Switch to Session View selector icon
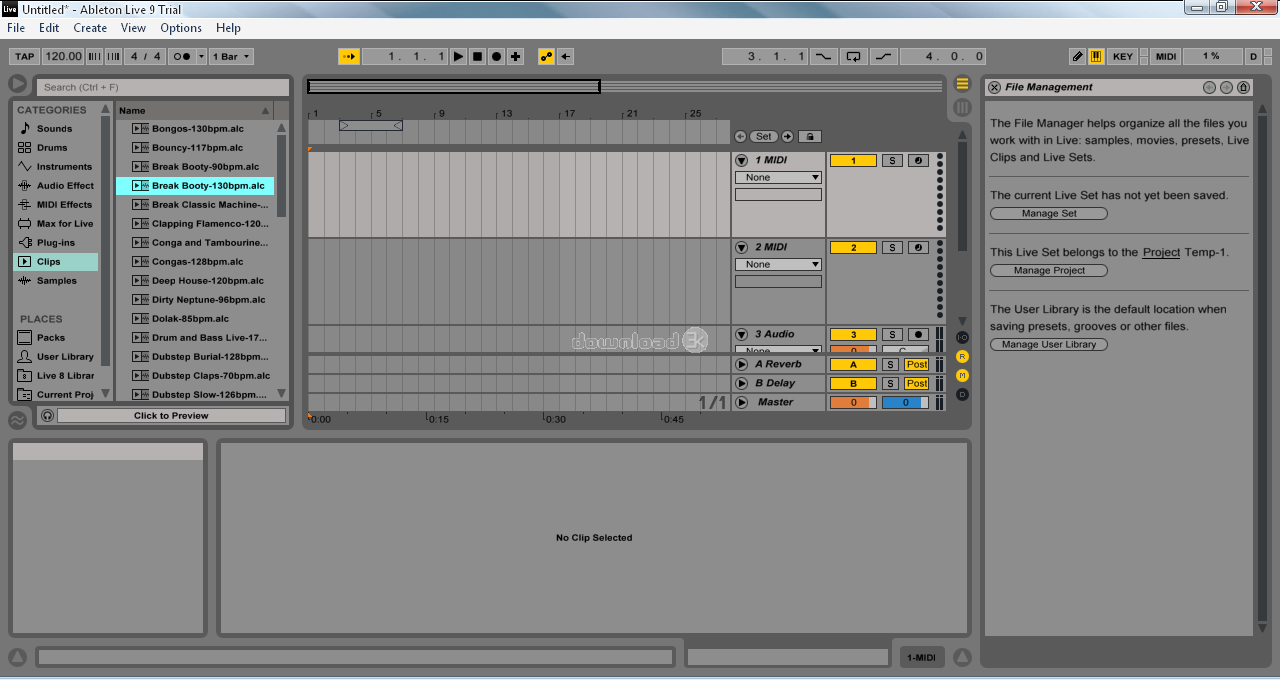Image resolution: width=1280 pixels, height=680 pixels. coord(962,107)
